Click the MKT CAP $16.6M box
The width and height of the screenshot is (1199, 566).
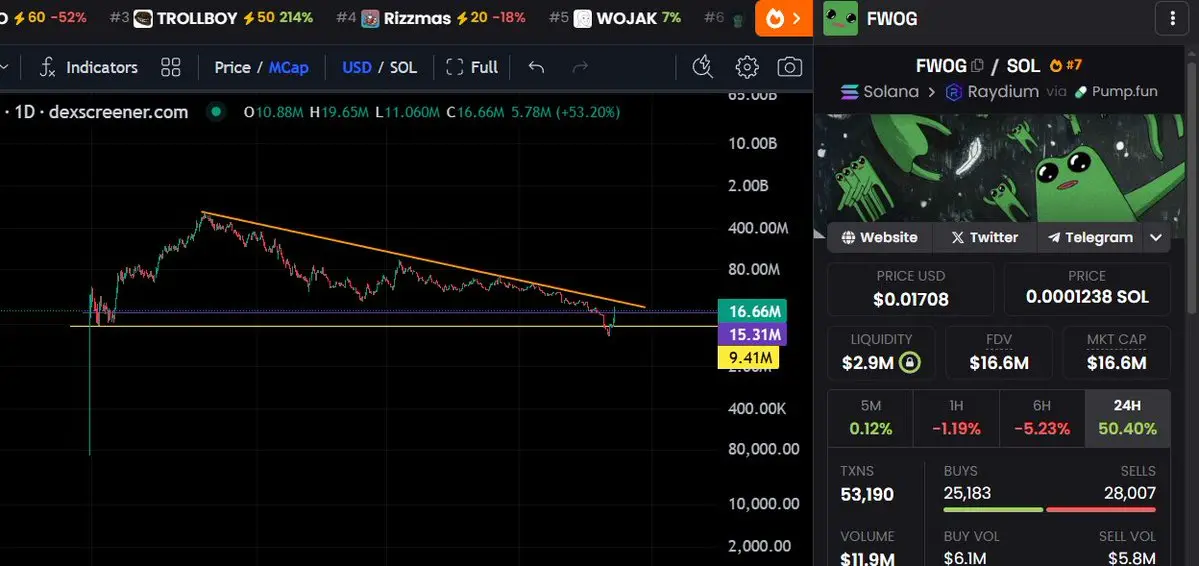point(1116,353)
